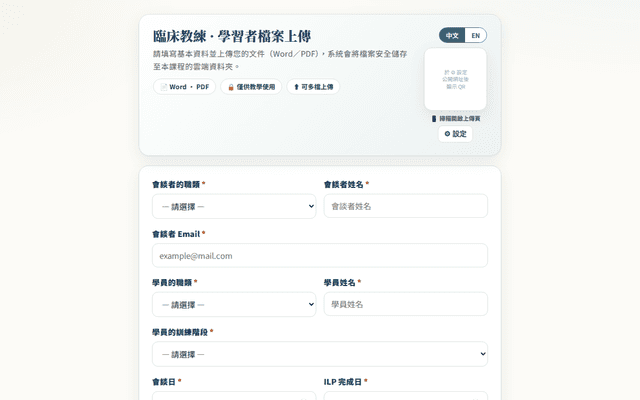This screenshot has width=640, height=400.
Task: Click the 學員姓名 input field
Action: coord(406,304)
